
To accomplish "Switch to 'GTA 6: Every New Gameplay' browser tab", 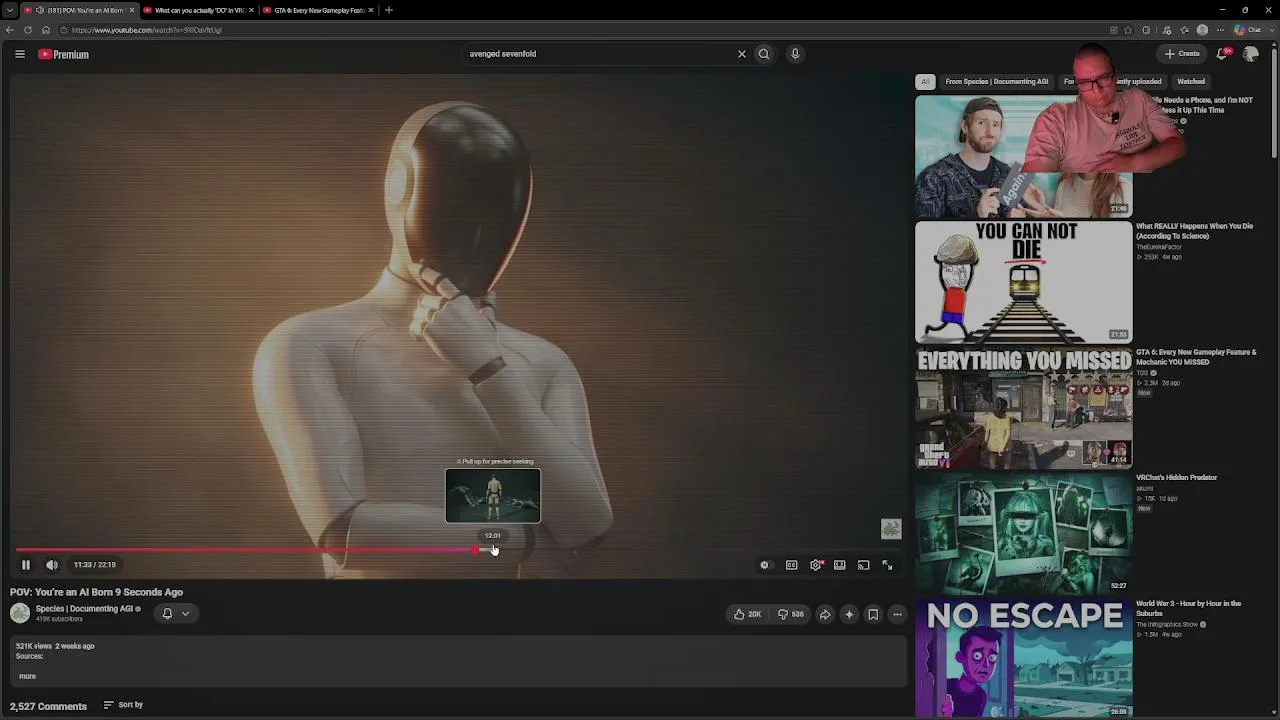I will (317, 10).
